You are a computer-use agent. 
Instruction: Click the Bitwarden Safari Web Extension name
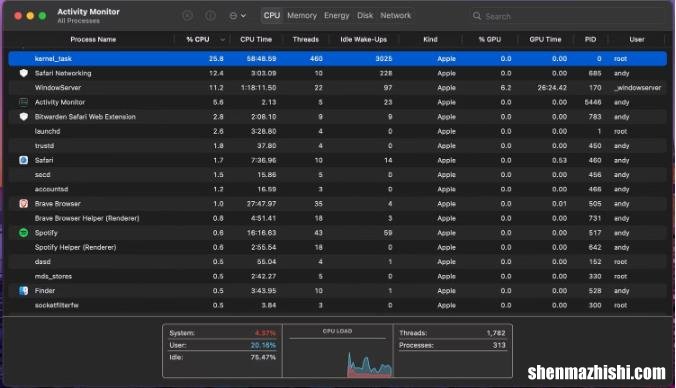point(85,117)
